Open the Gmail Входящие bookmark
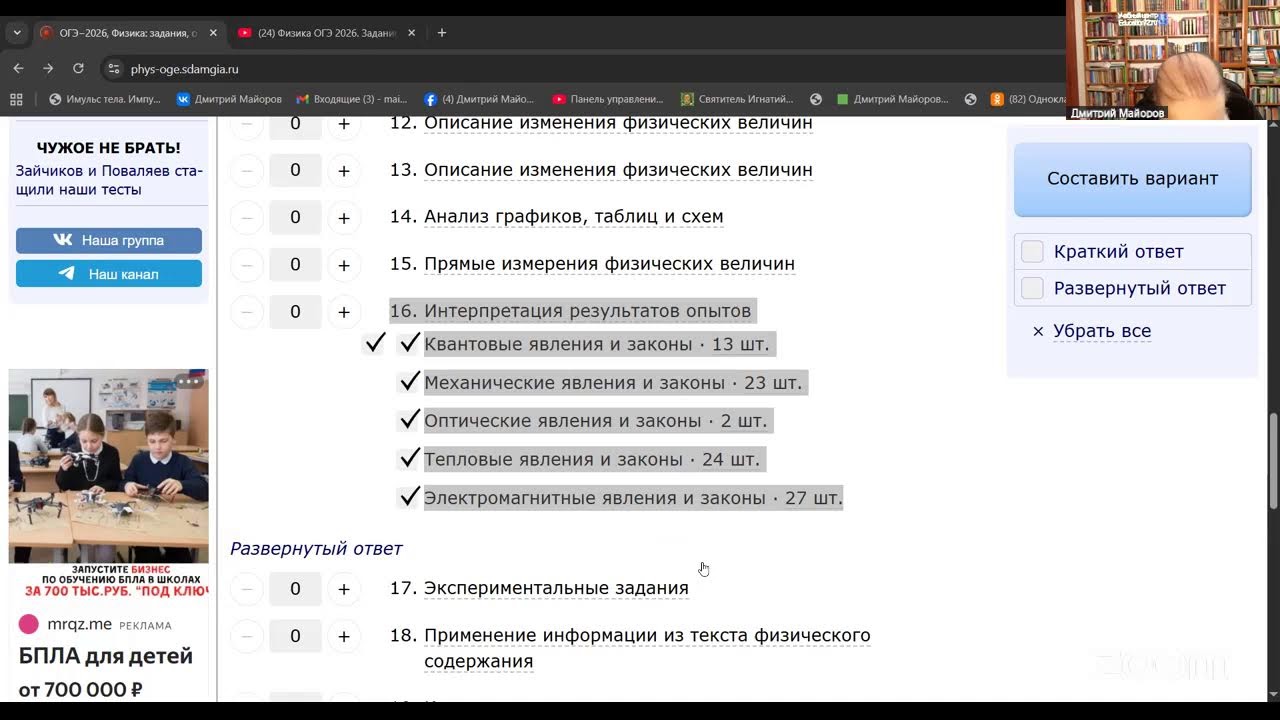The width and height of the screenshot is (1280, 720). [352, 99]
